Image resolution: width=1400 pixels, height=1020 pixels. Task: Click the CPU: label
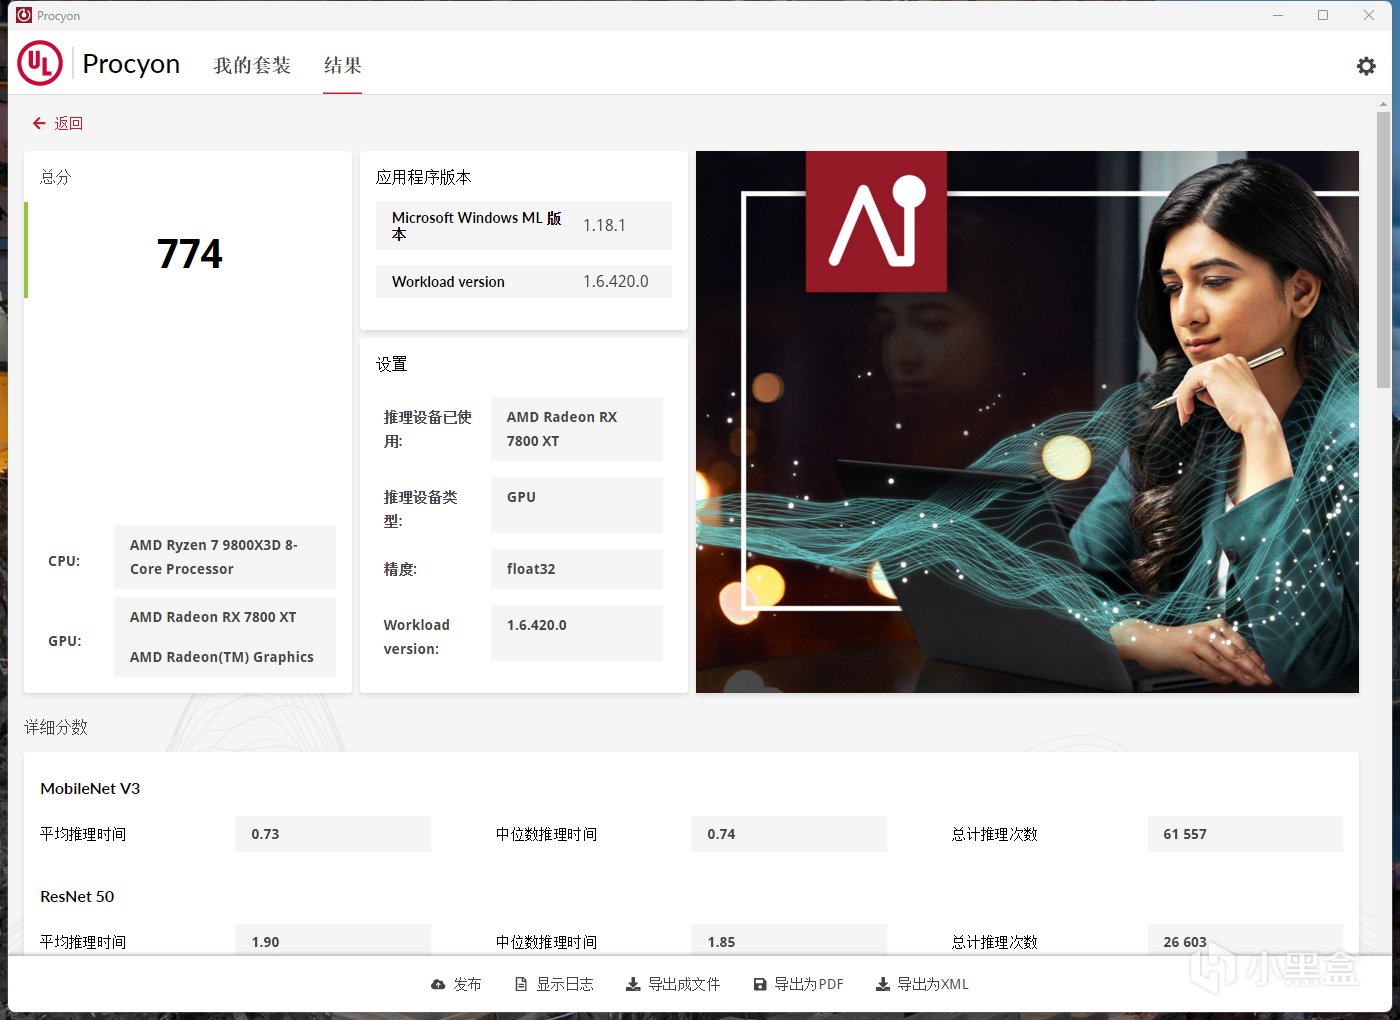tap(64, 561)
